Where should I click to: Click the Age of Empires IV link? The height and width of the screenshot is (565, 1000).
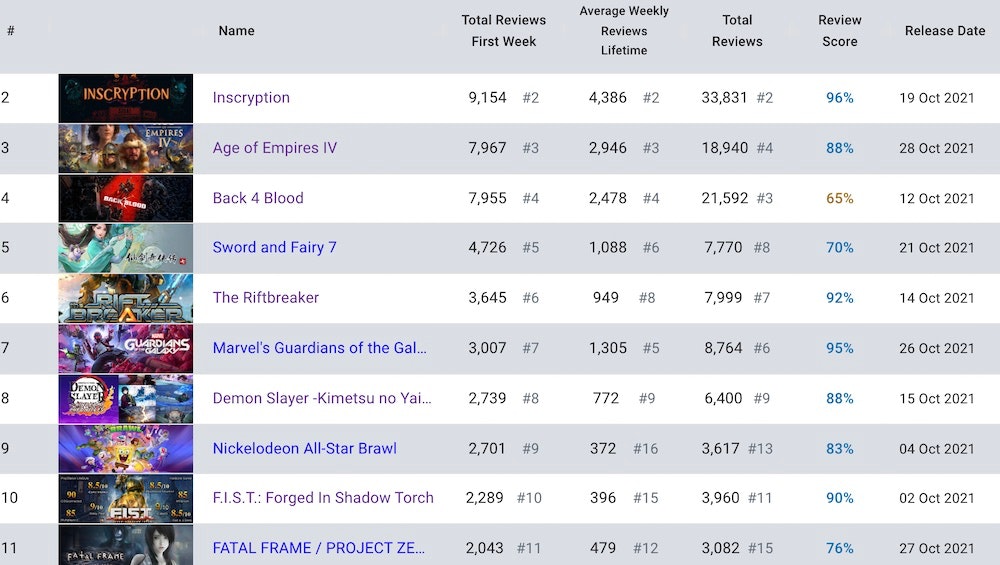[x=275, y=148]
